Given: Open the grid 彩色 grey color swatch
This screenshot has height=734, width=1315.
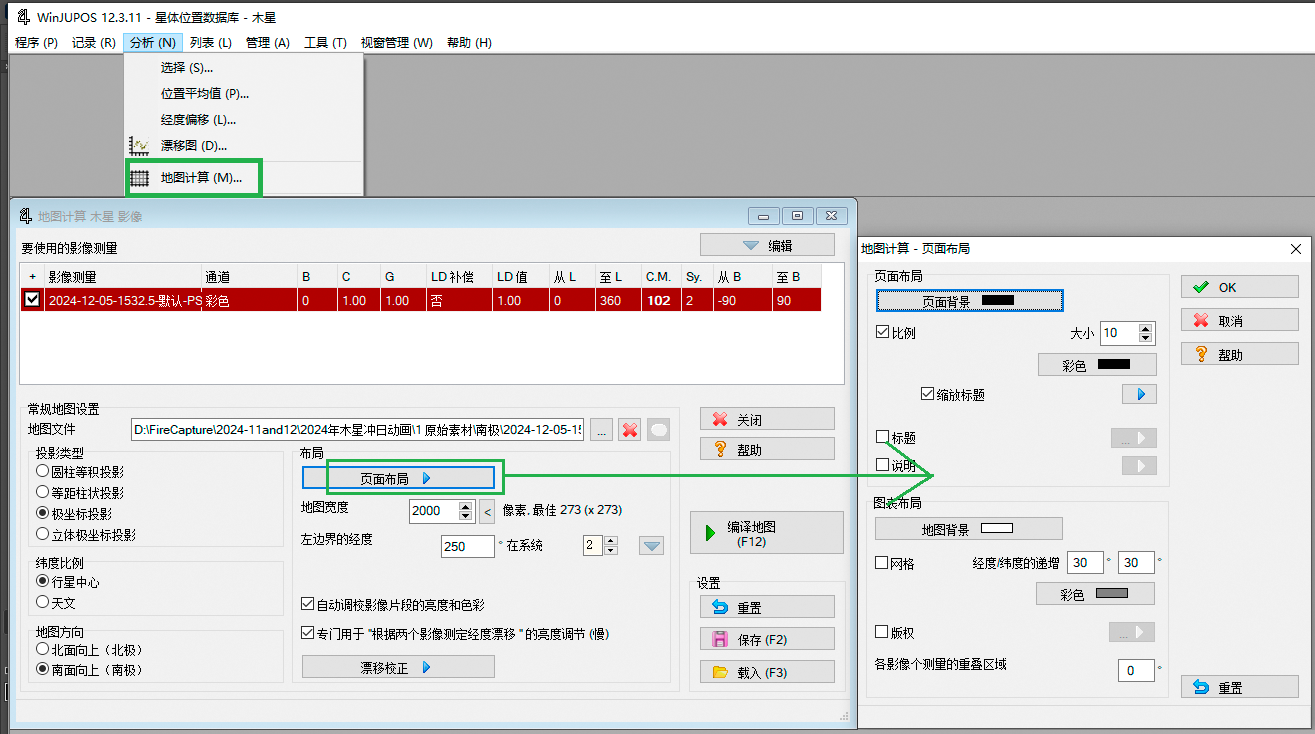Looking at the screenshot, I should 1097,594.
